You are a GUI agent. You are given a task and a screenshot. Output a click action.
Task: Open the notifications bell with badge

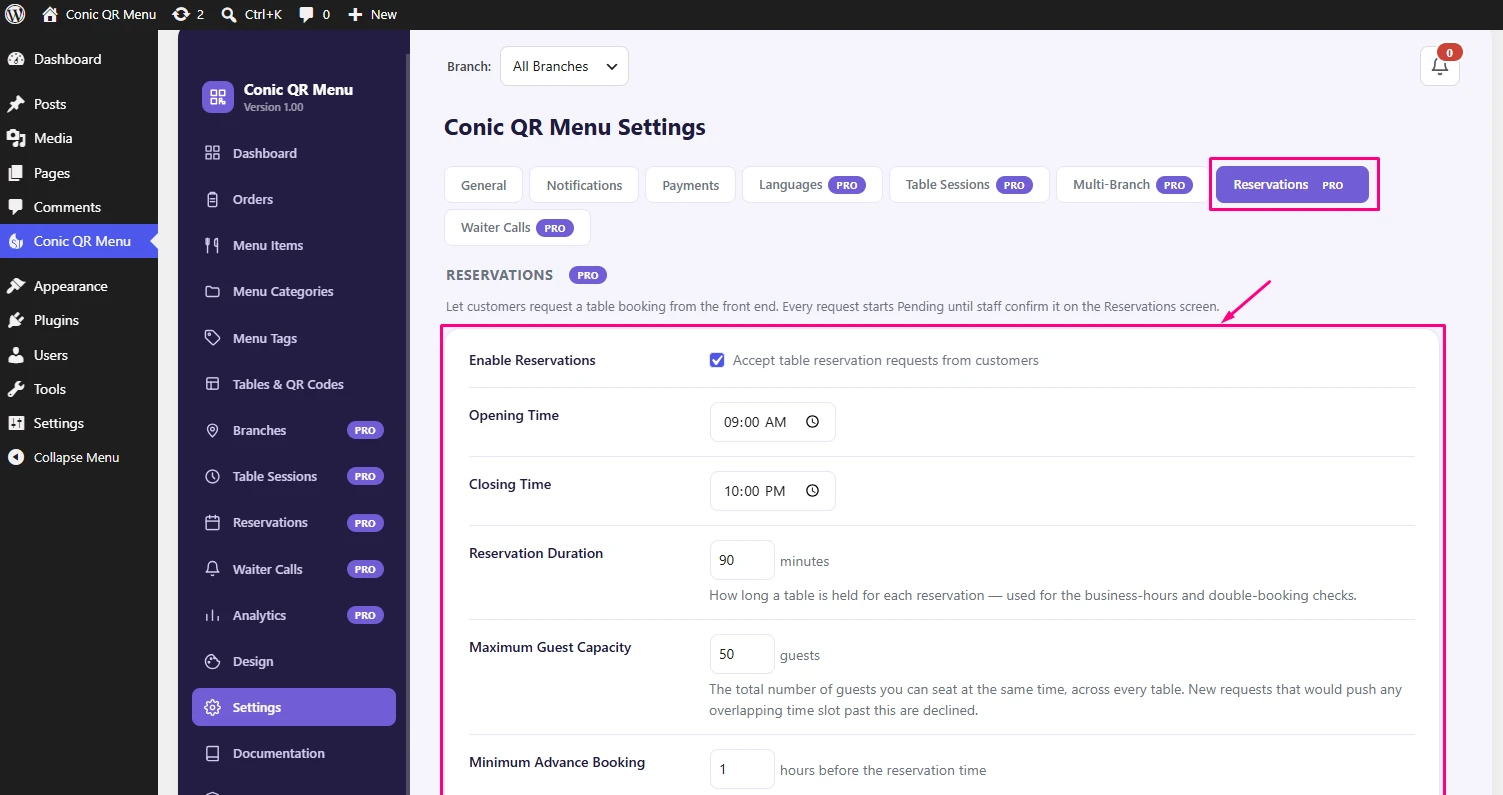[1440, 66]
